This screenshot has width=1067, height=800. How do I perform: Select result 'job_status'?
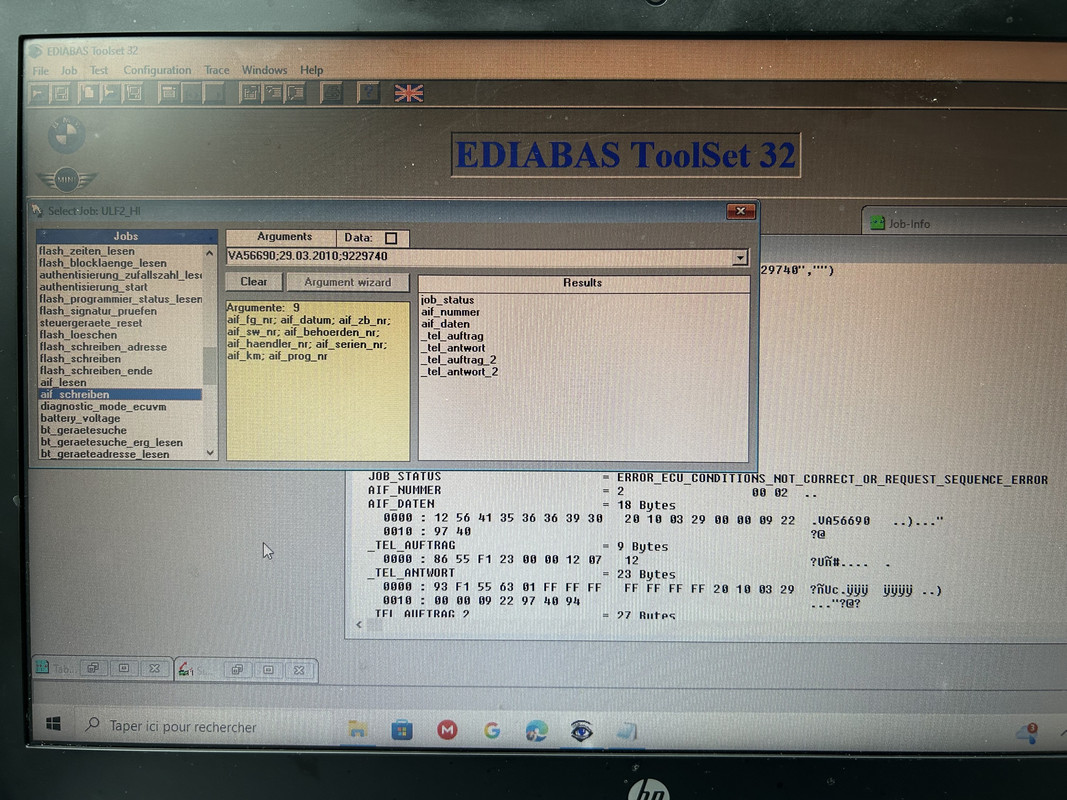tap(447, 300)
